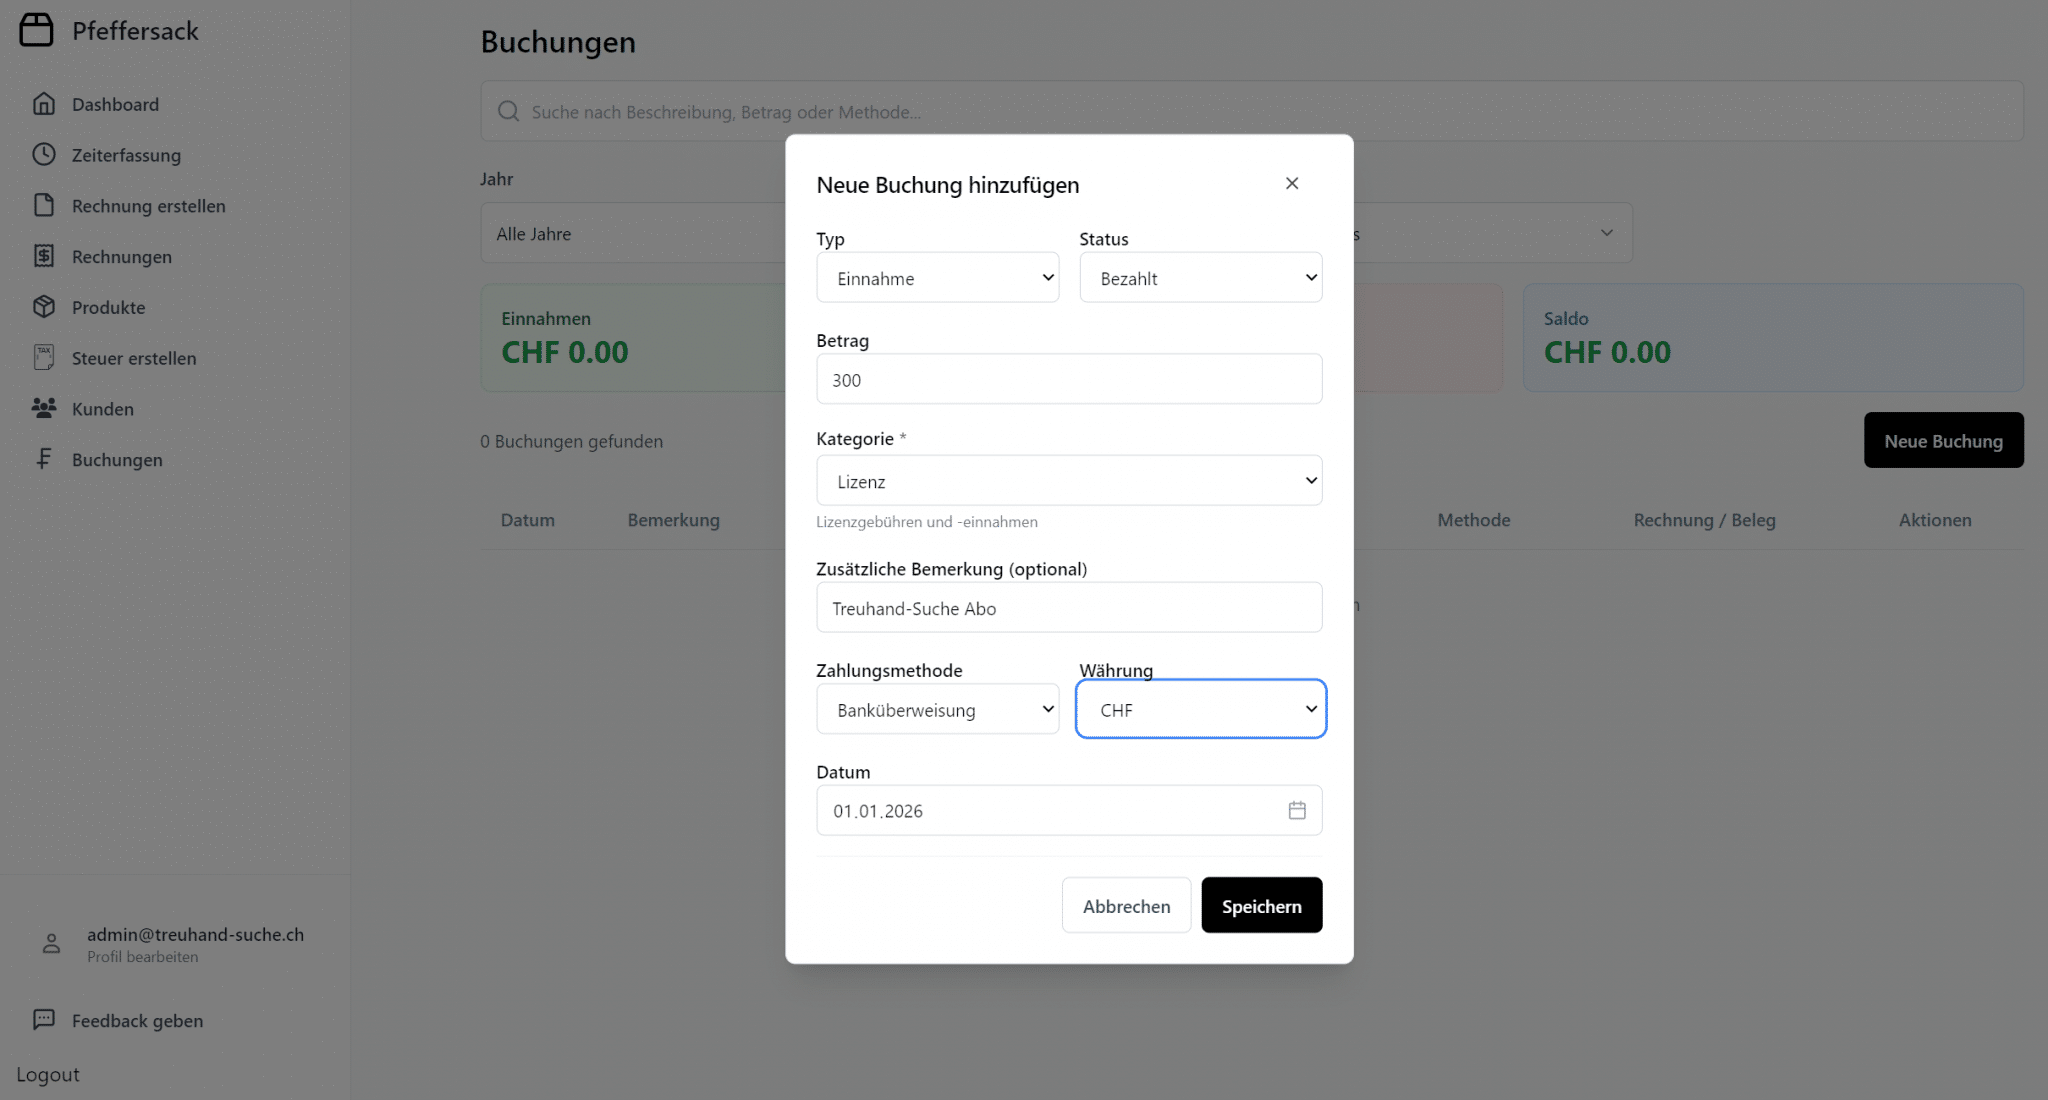This screenshot has width=2048, height=1100.
Task: Click the Dashboard home icon
Action: pyautogui.click(x=44, y=104)
